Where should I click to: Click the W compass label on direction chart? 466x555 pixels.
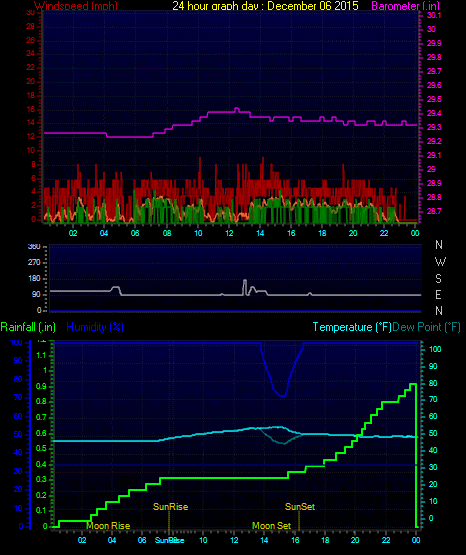coord(440,262)
